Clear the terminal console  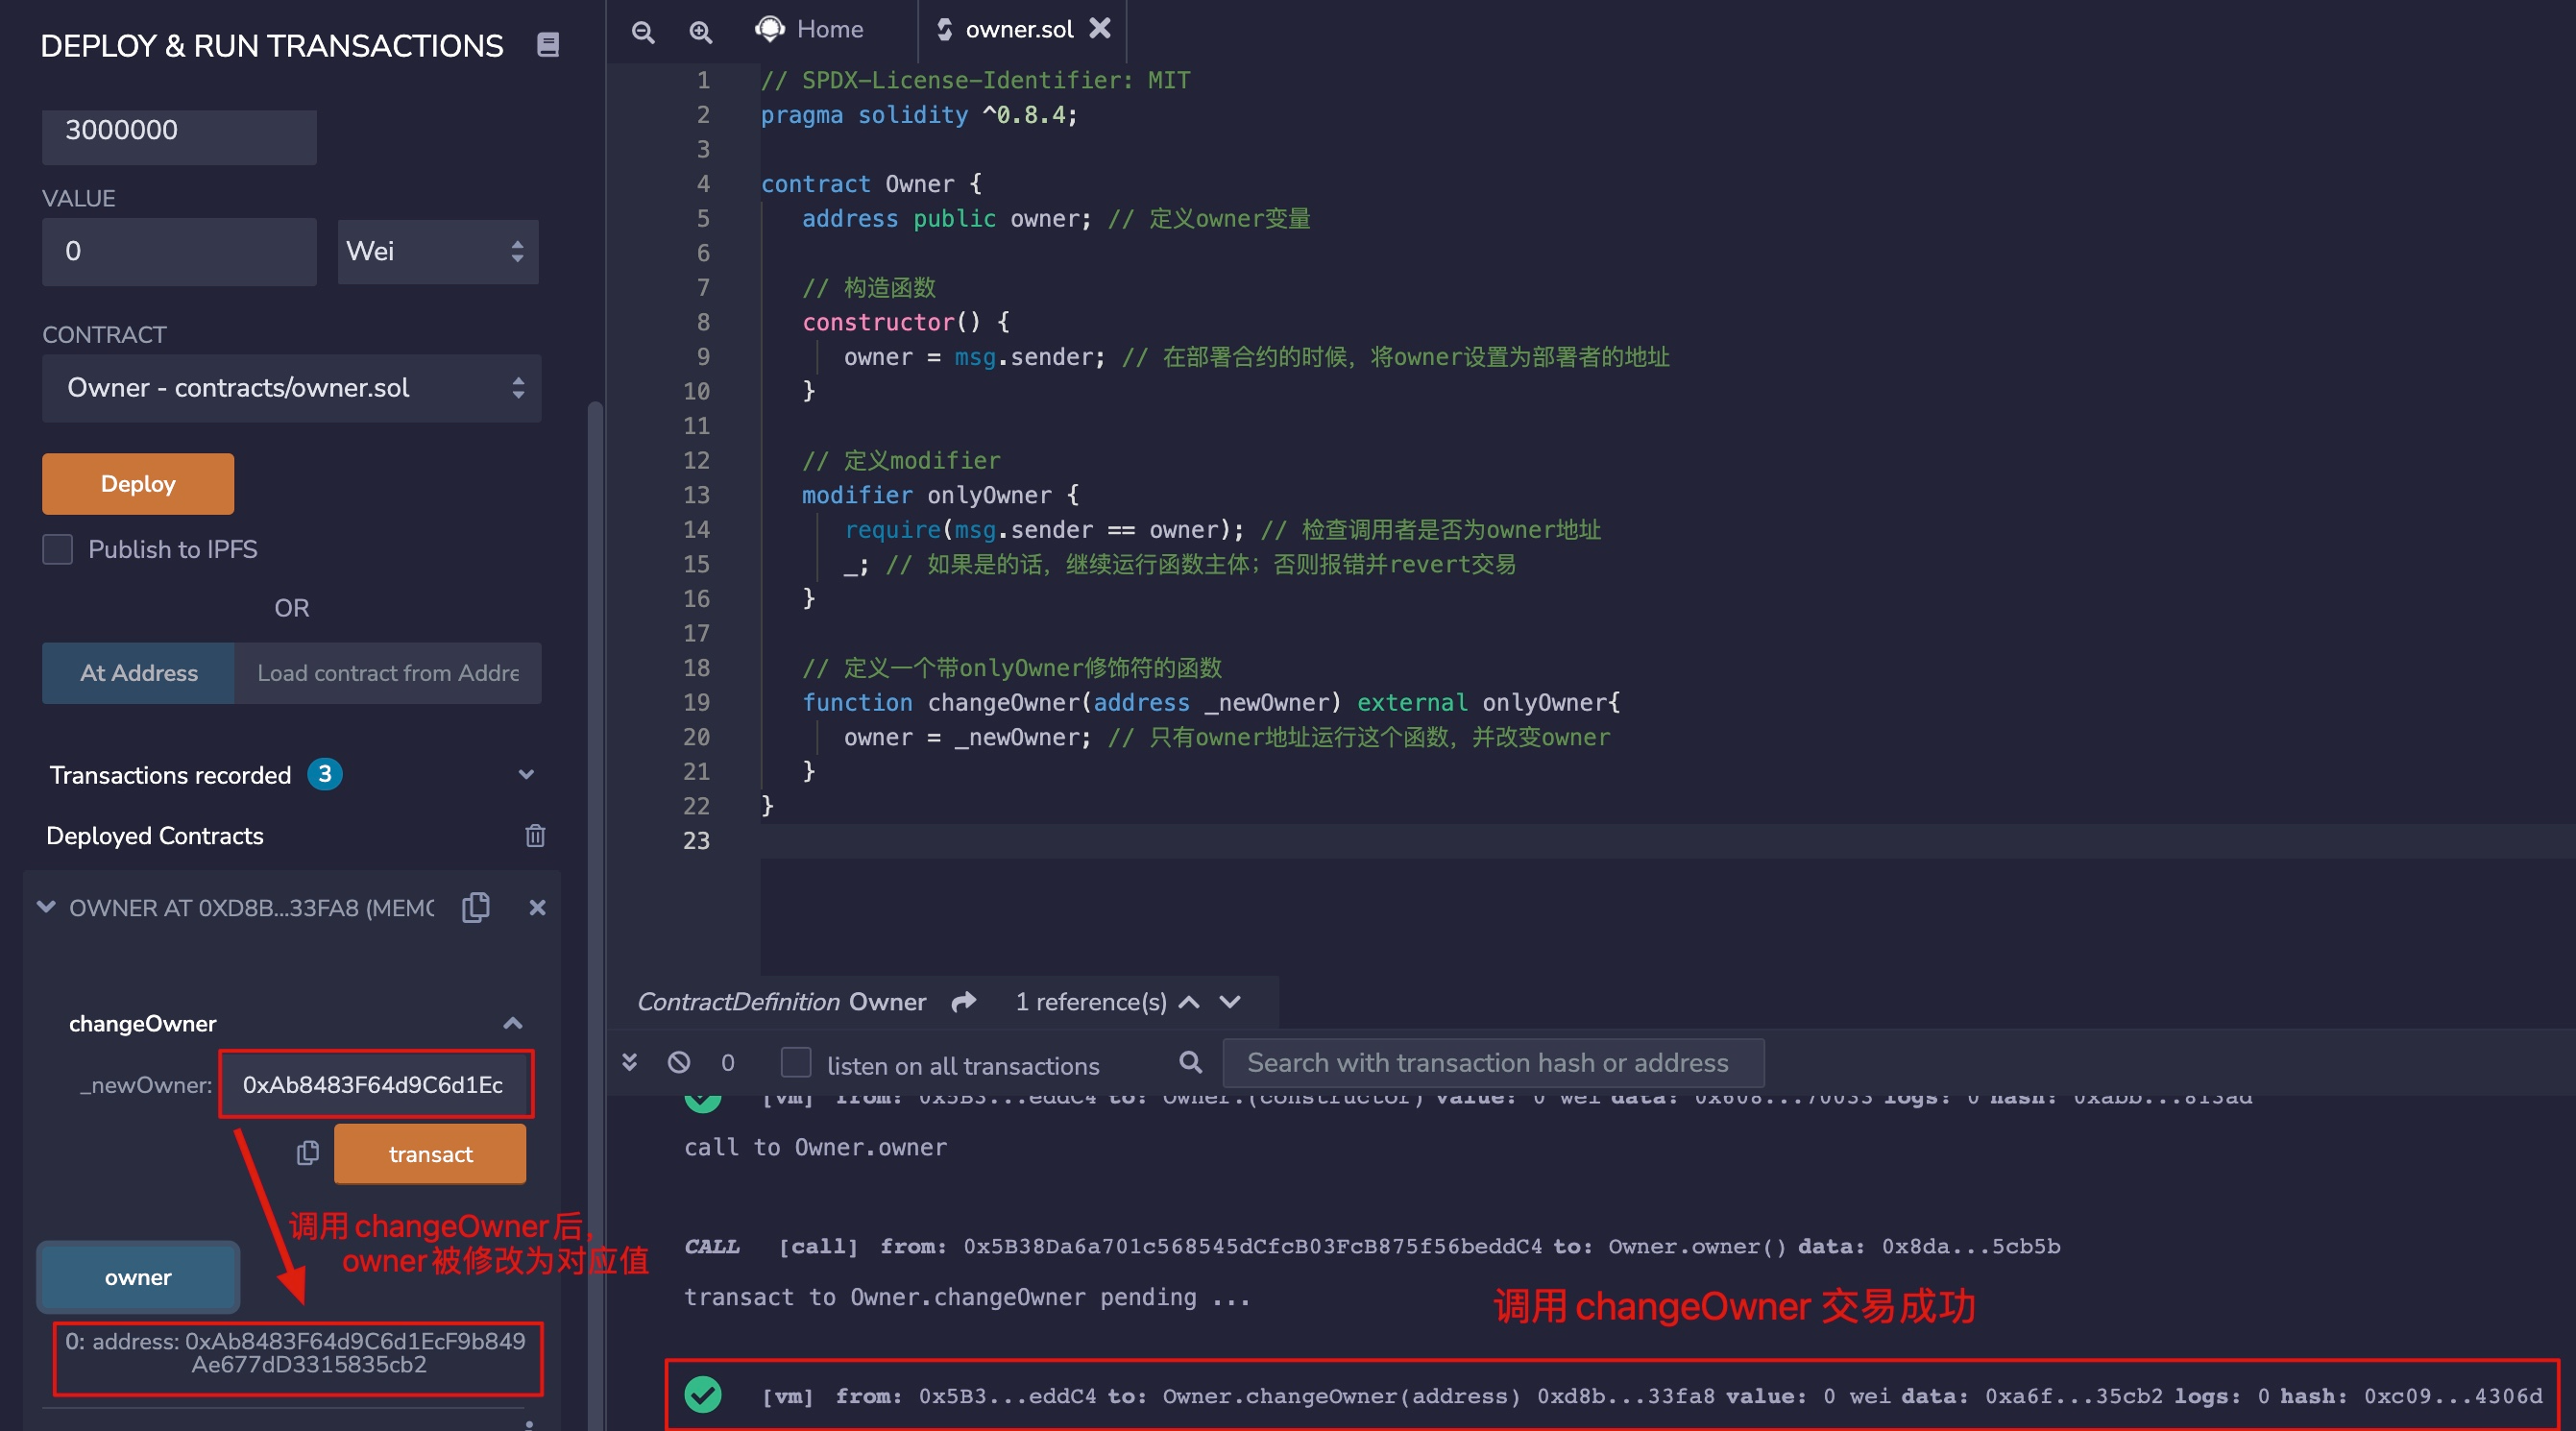pos(679,1062)
